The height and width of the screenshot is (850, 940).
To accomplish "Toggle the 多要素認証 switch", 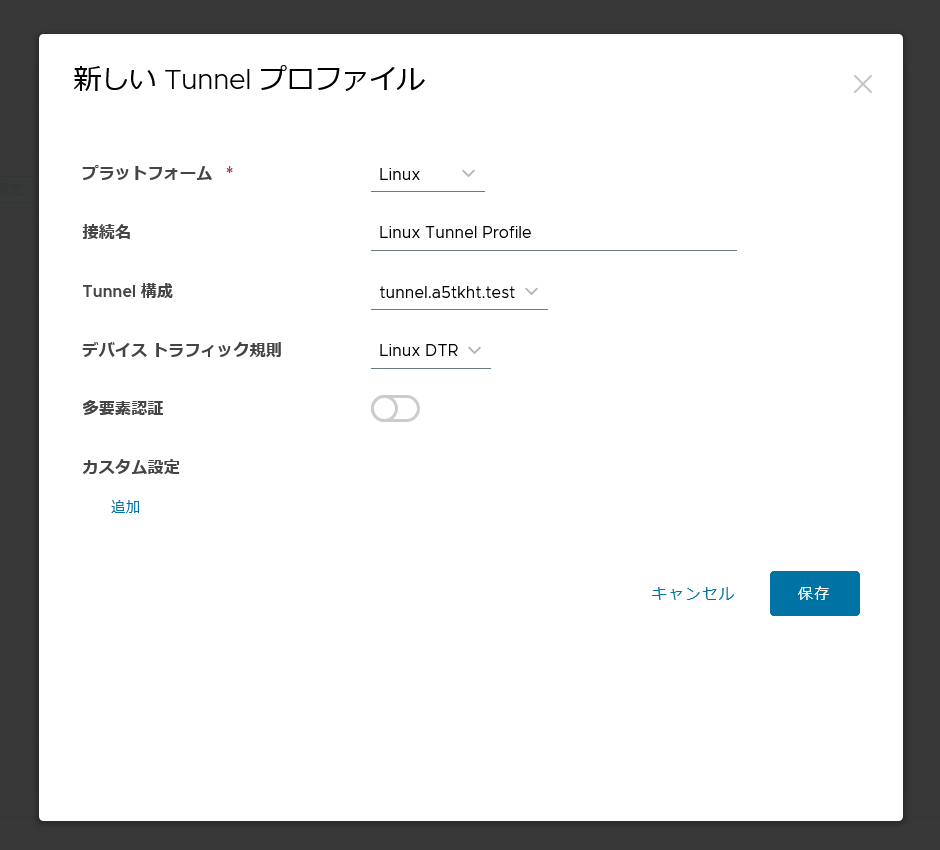I will pos(395,409).
